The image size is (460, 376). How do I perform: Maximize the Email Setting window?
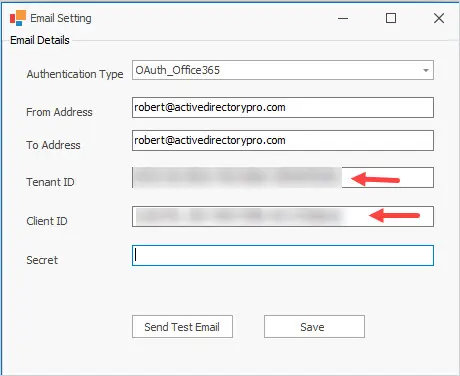pyautogui.click(x=391, y=18)
